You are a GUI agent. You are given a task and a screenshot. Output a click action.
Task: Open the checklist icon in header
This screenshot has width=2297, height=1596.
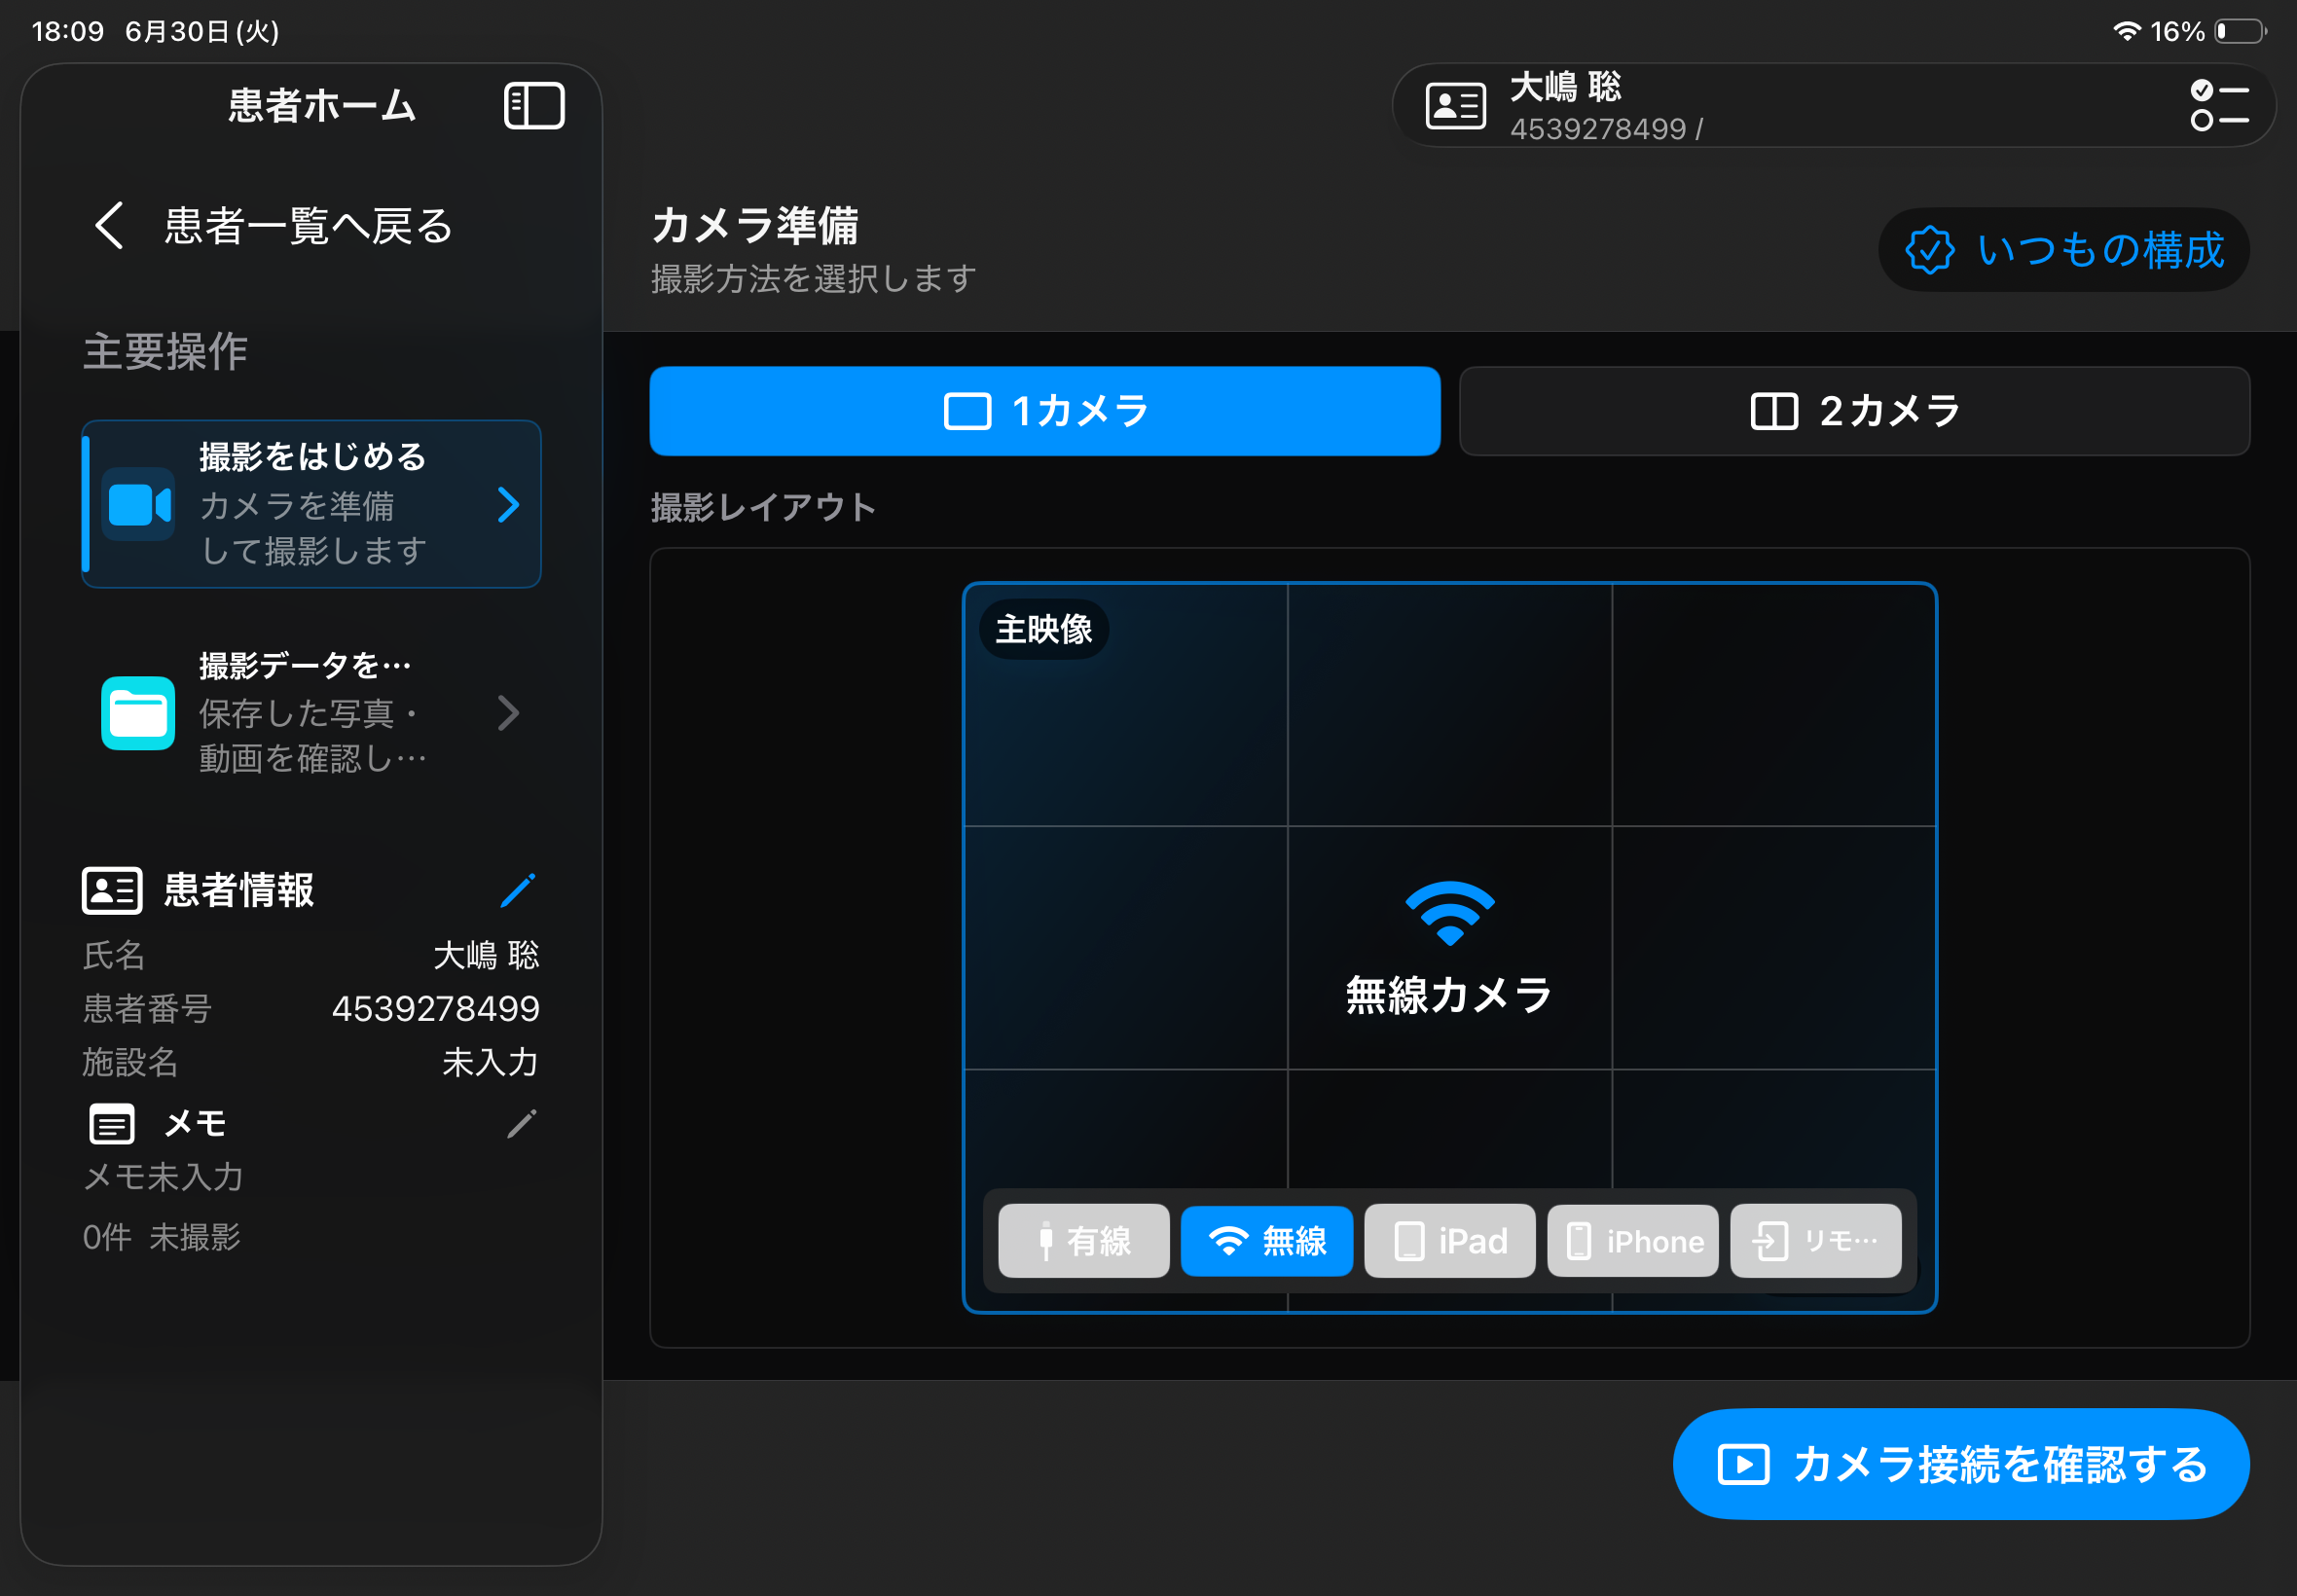click(x=2219, y=106)
